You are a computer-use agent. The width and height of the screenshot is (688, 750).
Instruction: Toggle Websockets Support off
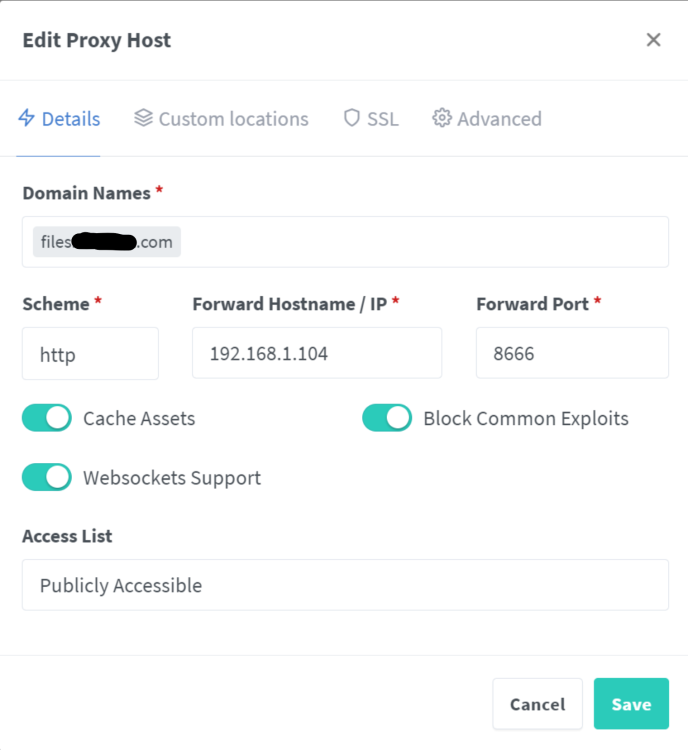tap(47, 477)
